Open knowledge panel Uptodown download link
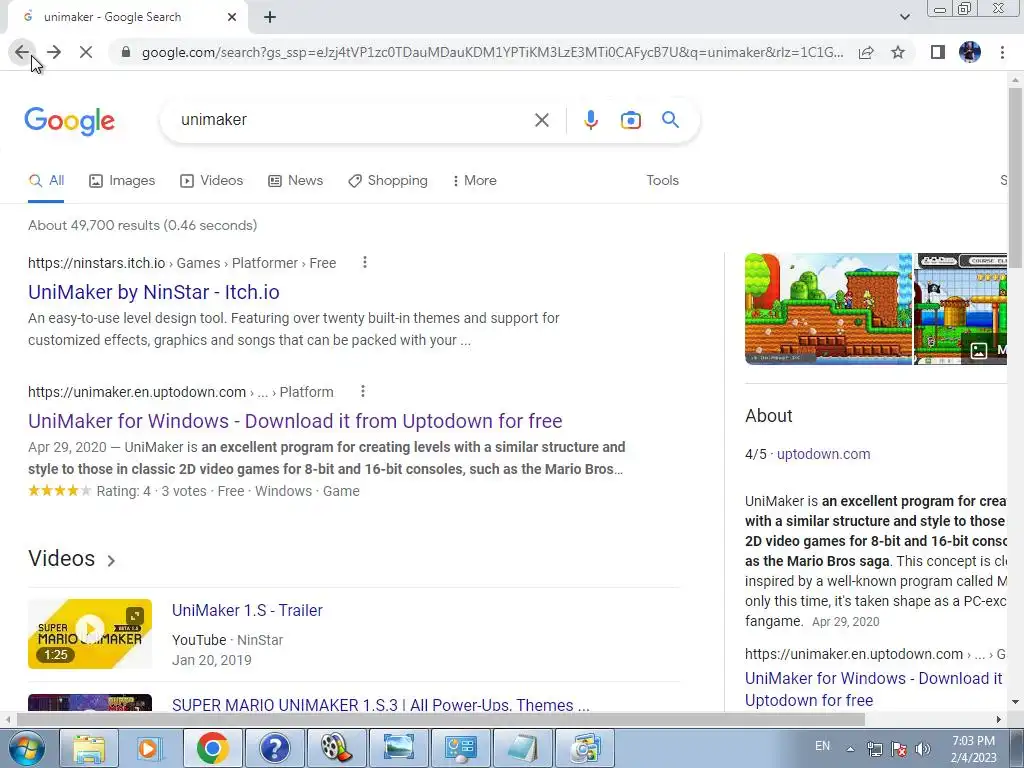The width and height of the screenshot is (1024, 768). 874,690
